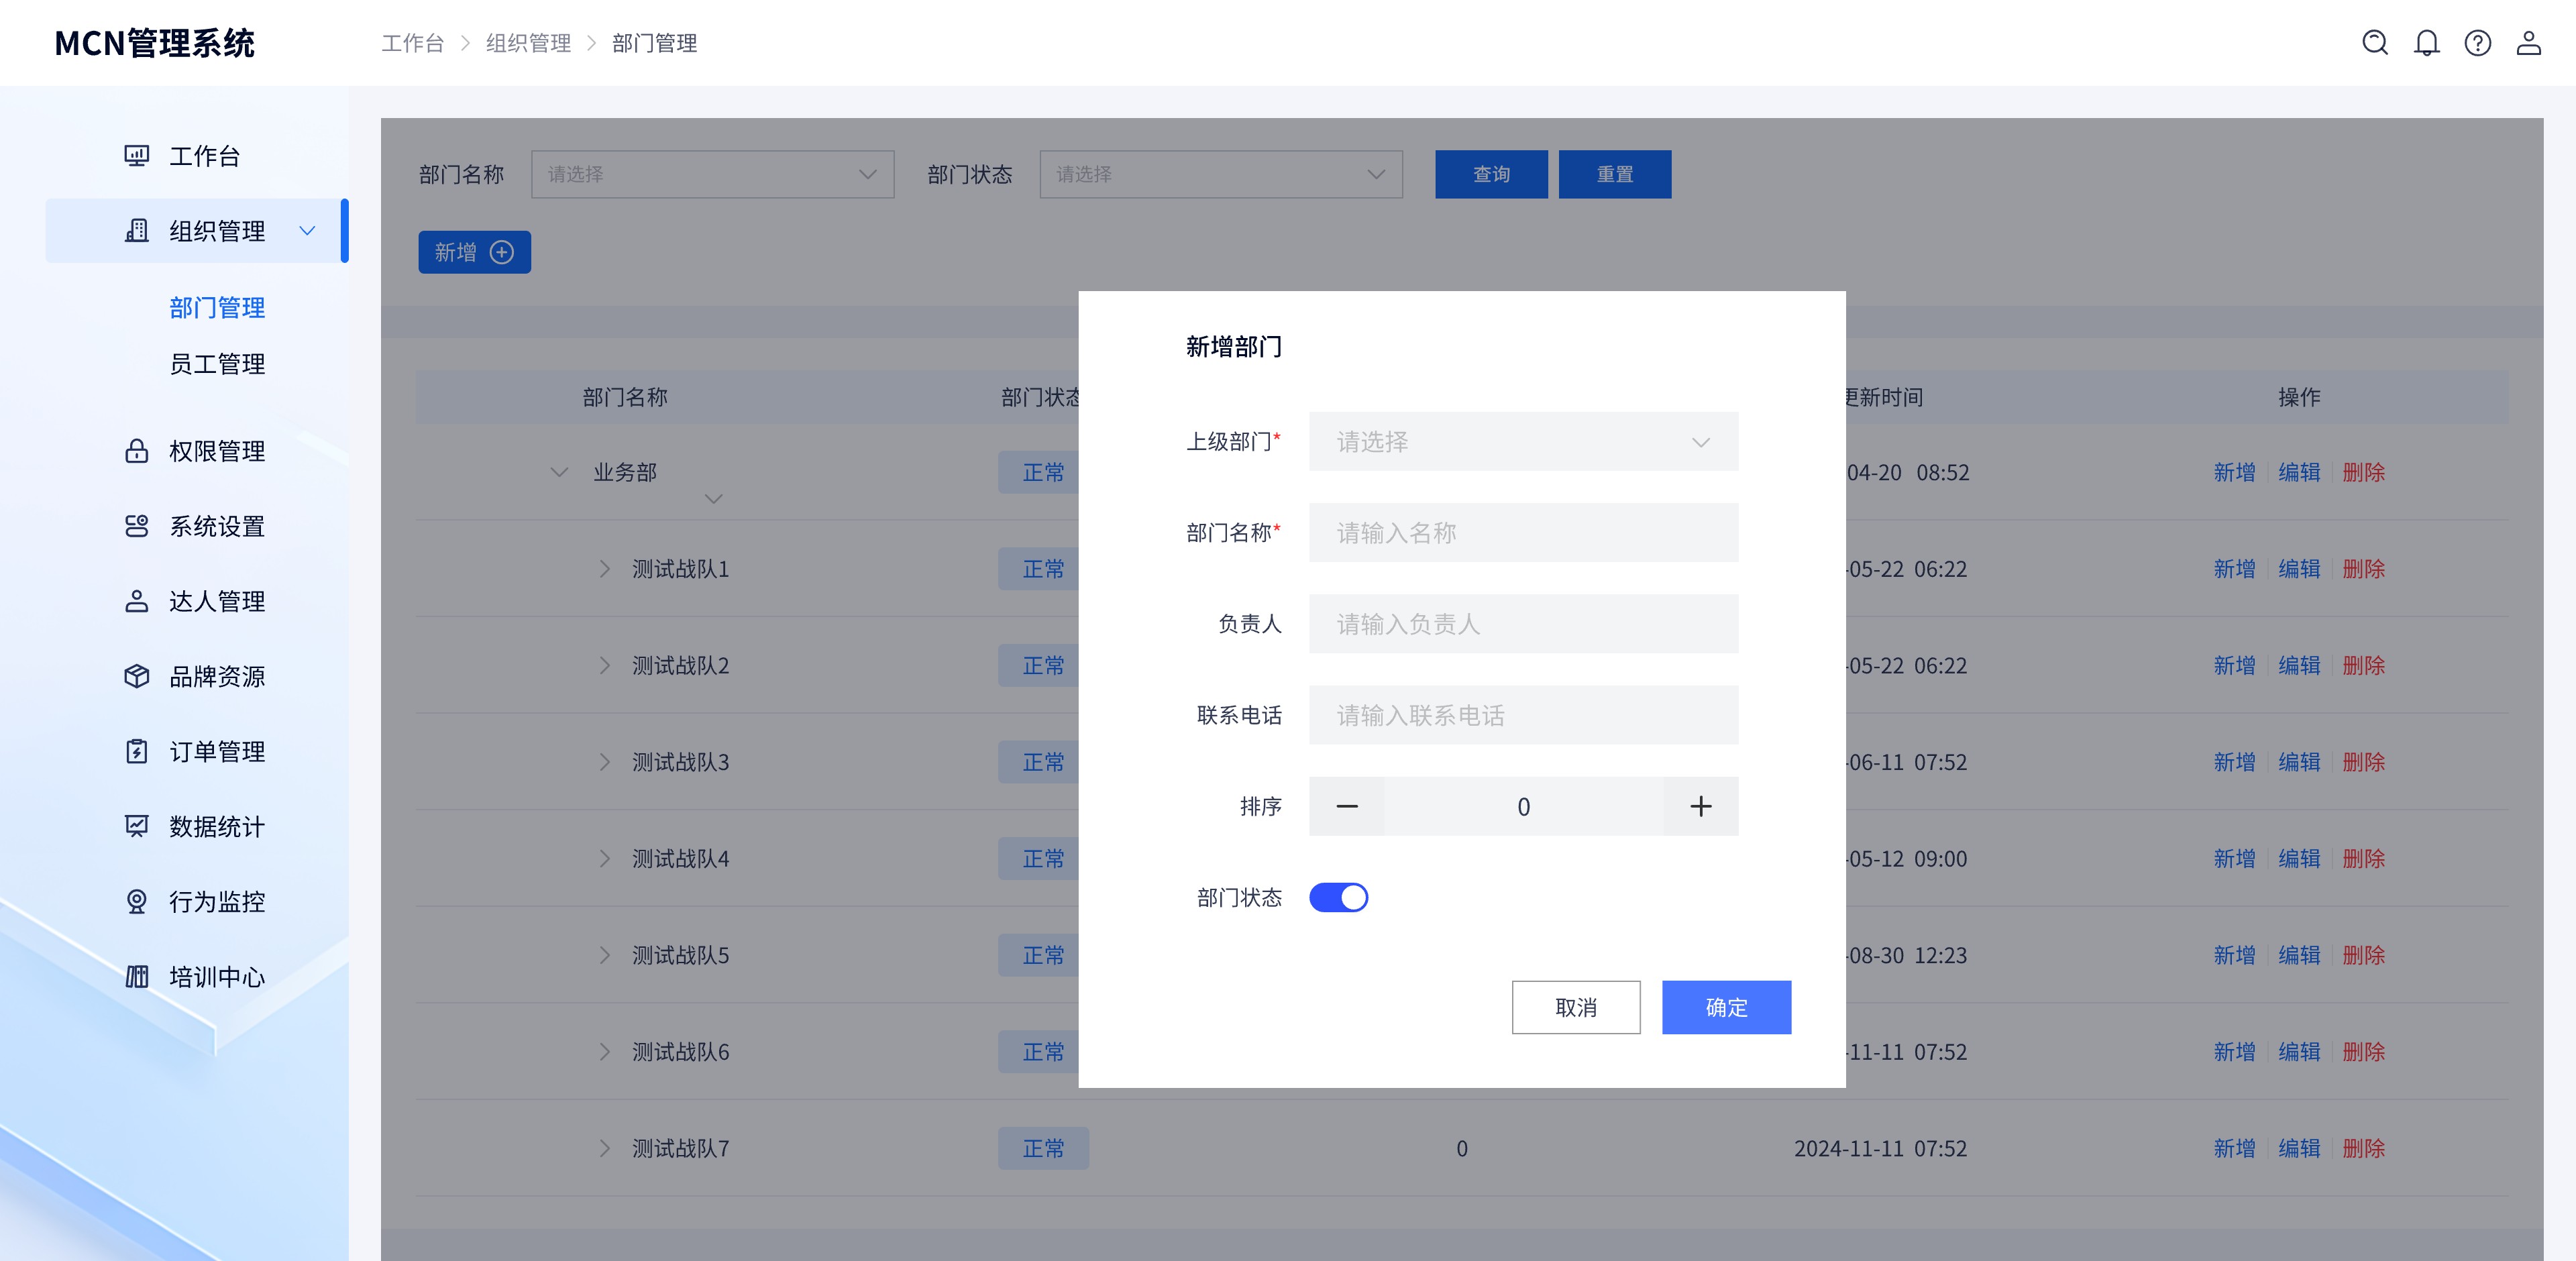Click the 部门名称 name input field
The width and height of the screenshot is (2576, 1261).
[x=1523, y=533]
